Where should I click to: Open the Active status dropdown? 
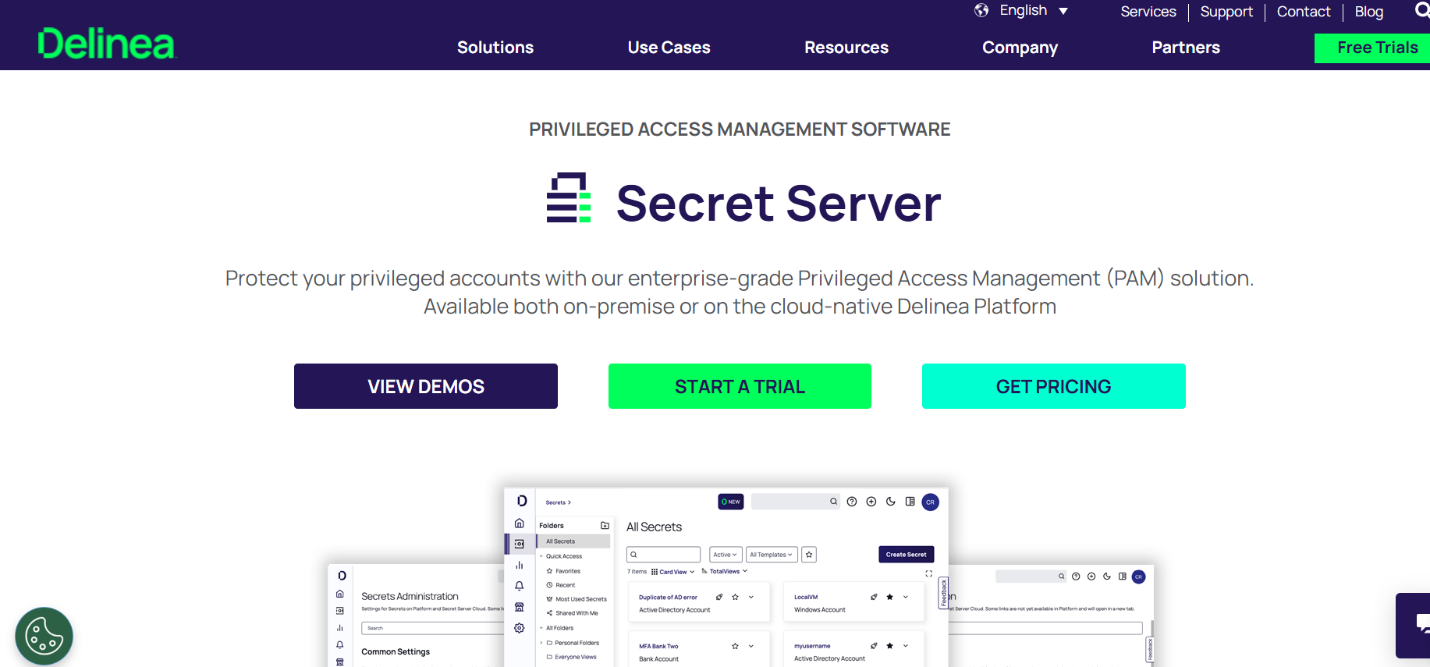pos(726,554)
